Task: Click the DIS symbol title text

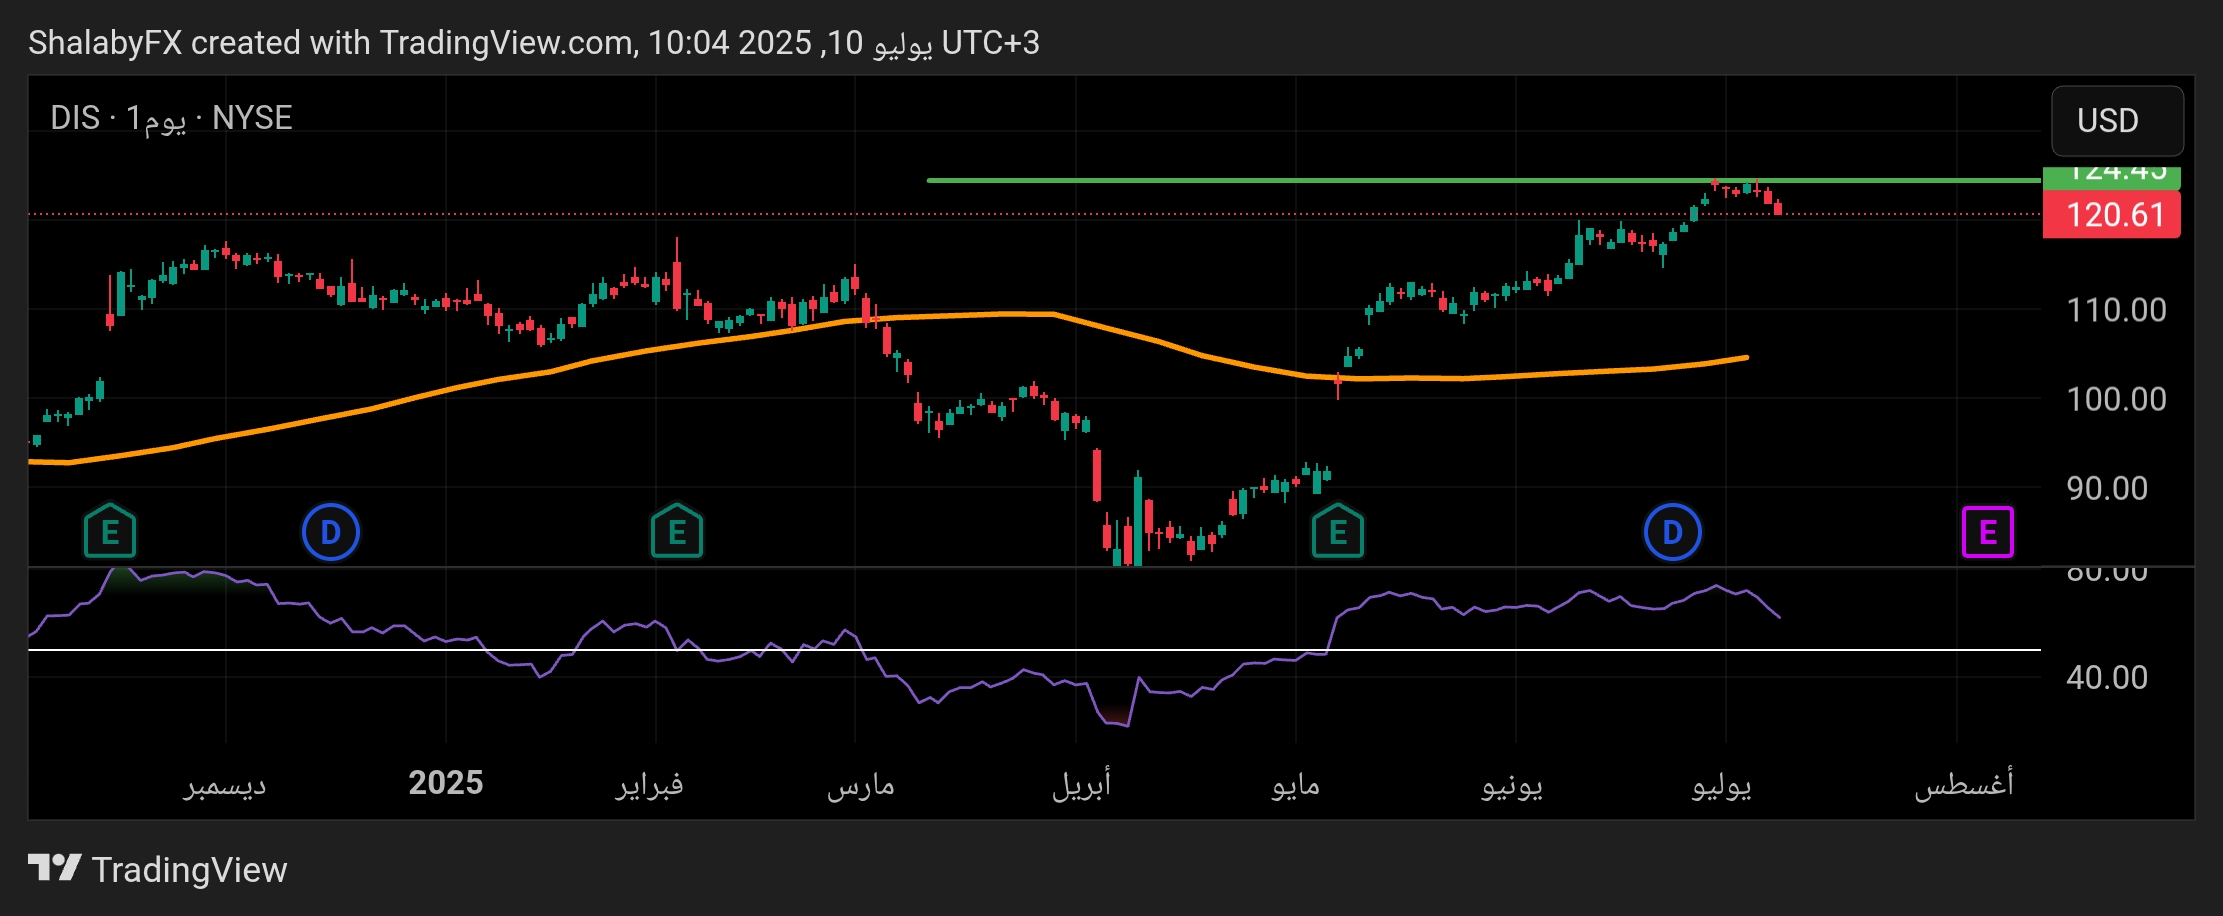Action: point(75,118)
